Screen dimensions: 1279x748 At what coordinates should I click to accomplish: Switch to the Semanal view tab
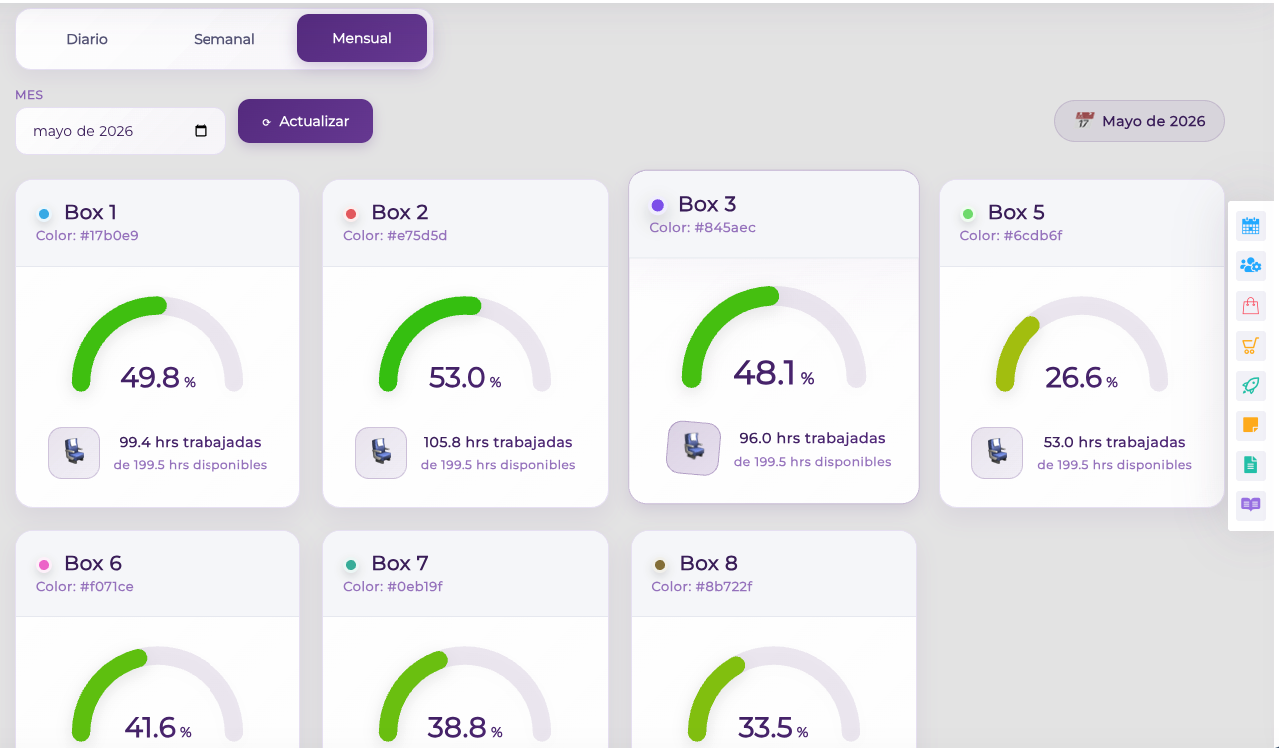[x=224, y=39]
